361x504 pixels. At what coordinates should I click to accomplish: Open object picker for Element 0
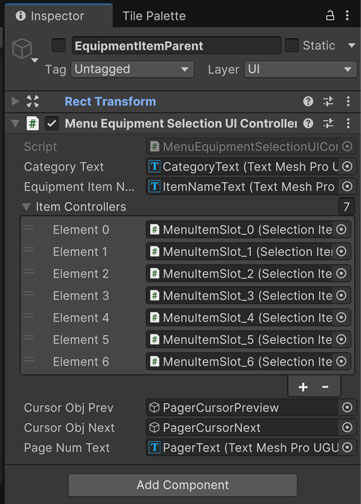(x=341, y=229)
